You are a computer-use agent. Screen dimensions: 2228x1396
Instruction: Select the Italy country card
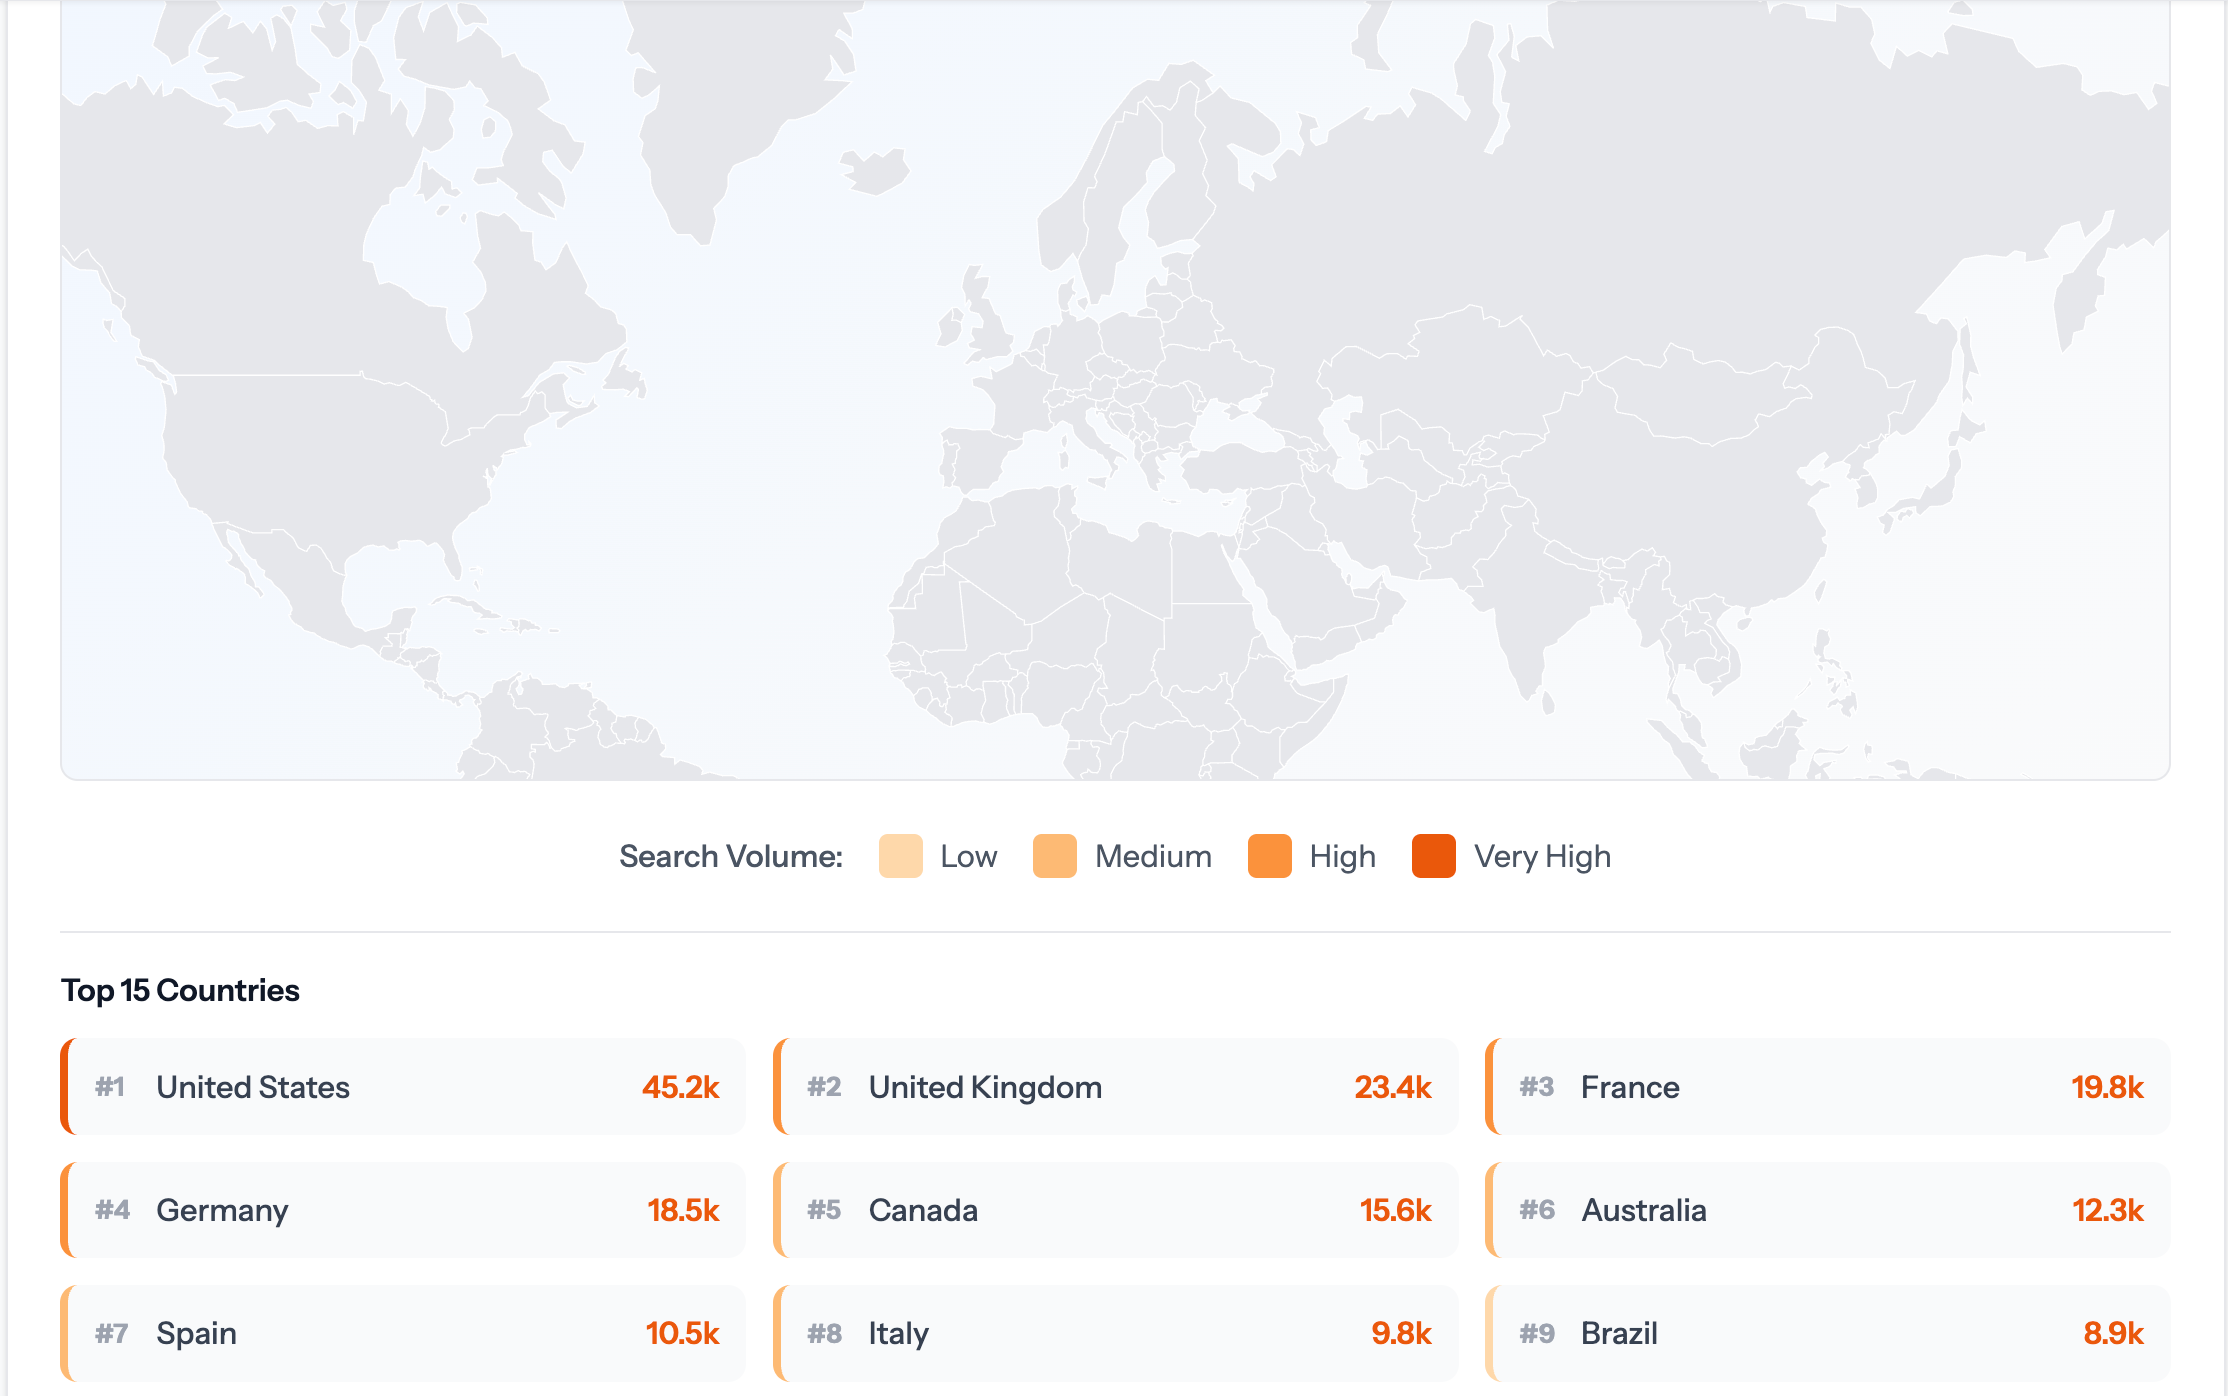tap(1115, 1333)
